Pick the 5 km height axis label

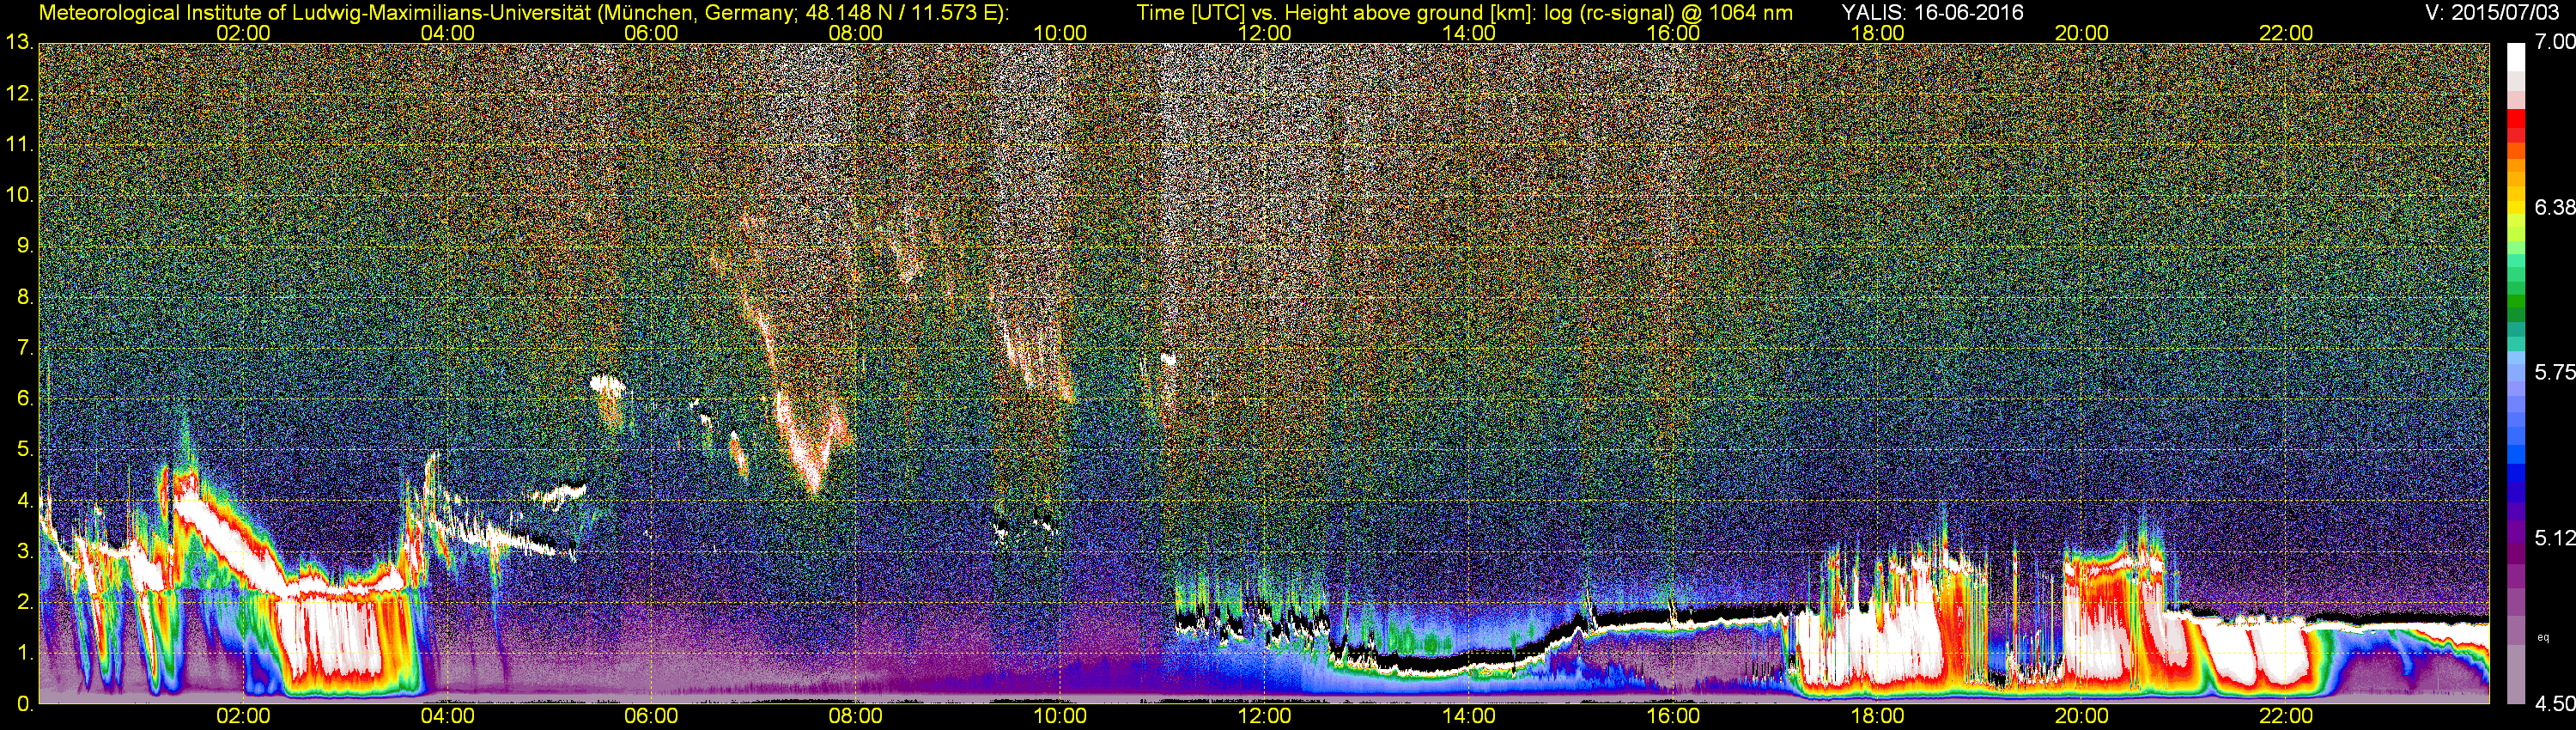click(25, 450)
